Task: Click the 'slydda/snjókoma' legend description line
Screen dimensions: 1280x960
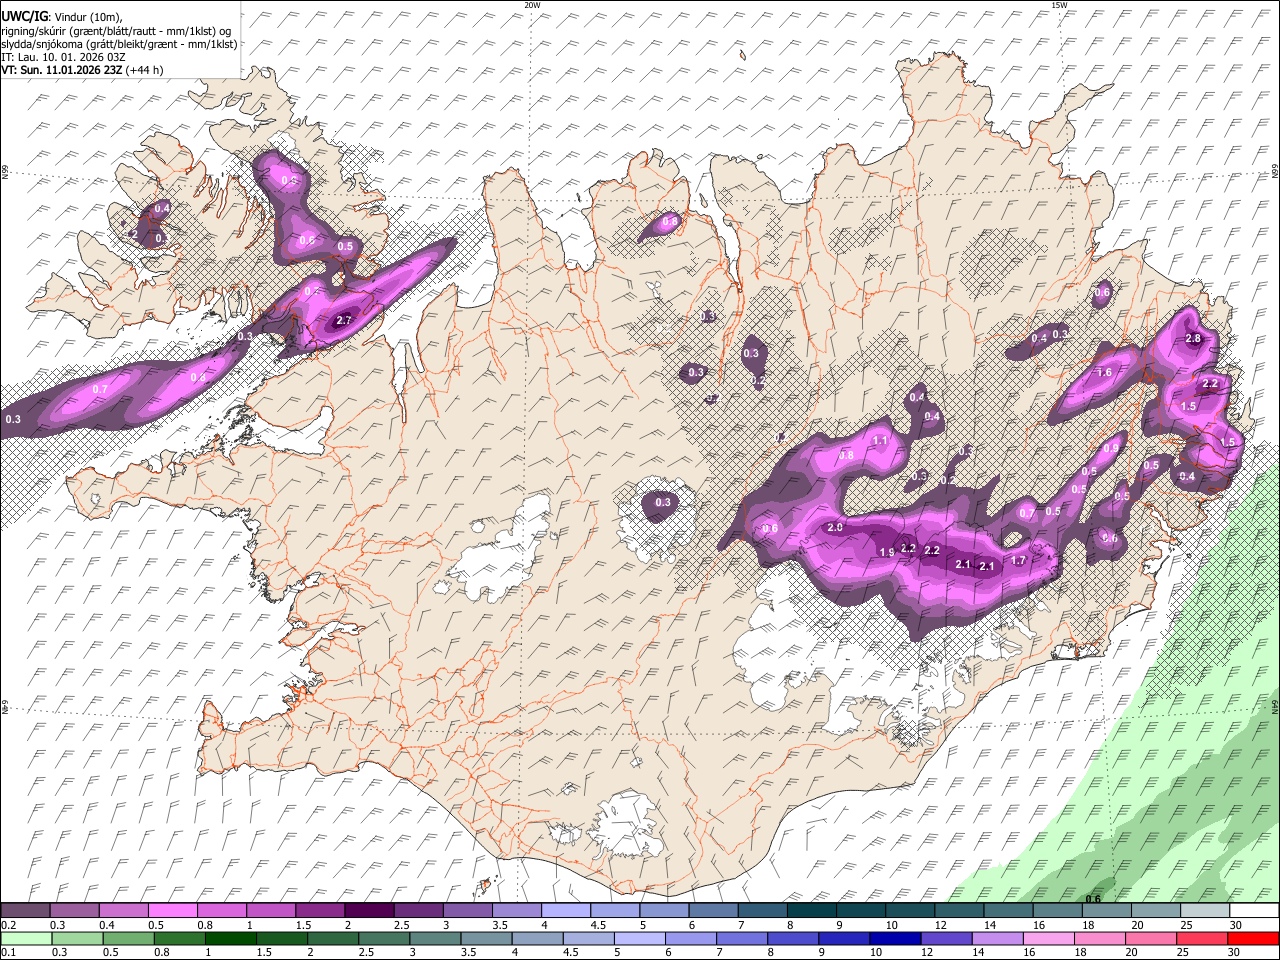Action: click(119, 44)
